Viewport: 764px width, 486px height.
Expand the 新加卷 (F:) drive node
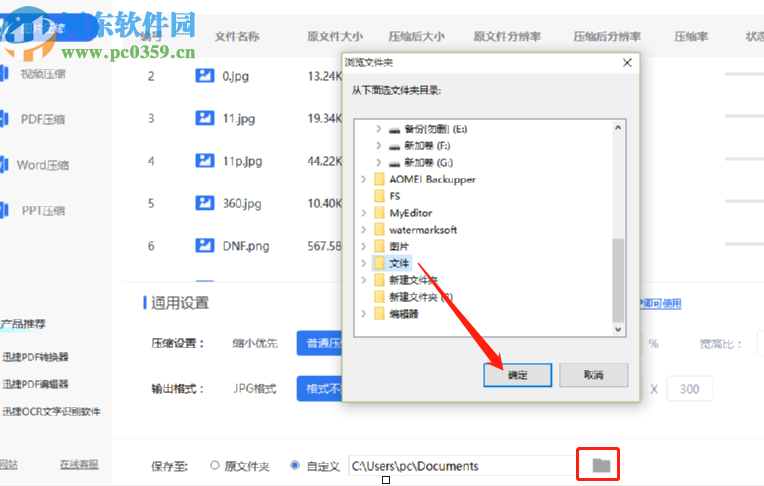coord(379,146)
